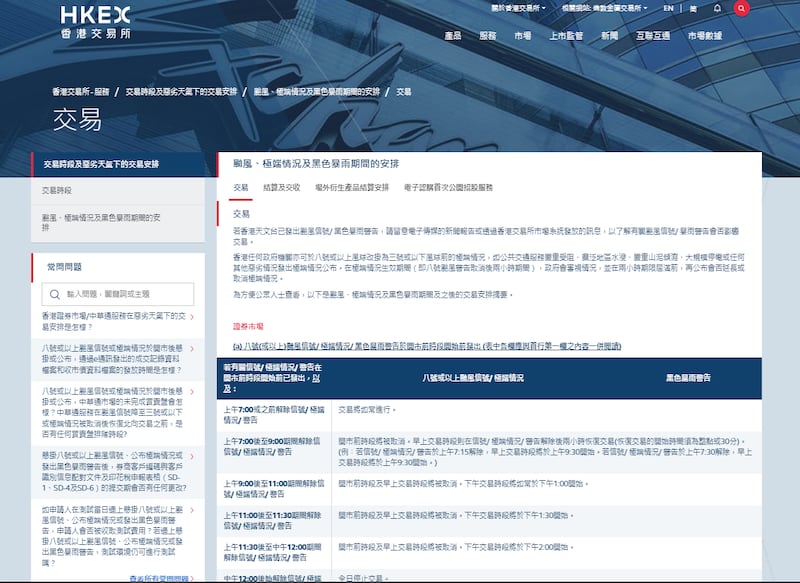The image size is (800, 583).
Task: Click the HKEX logo
Action: coord(95,22)
